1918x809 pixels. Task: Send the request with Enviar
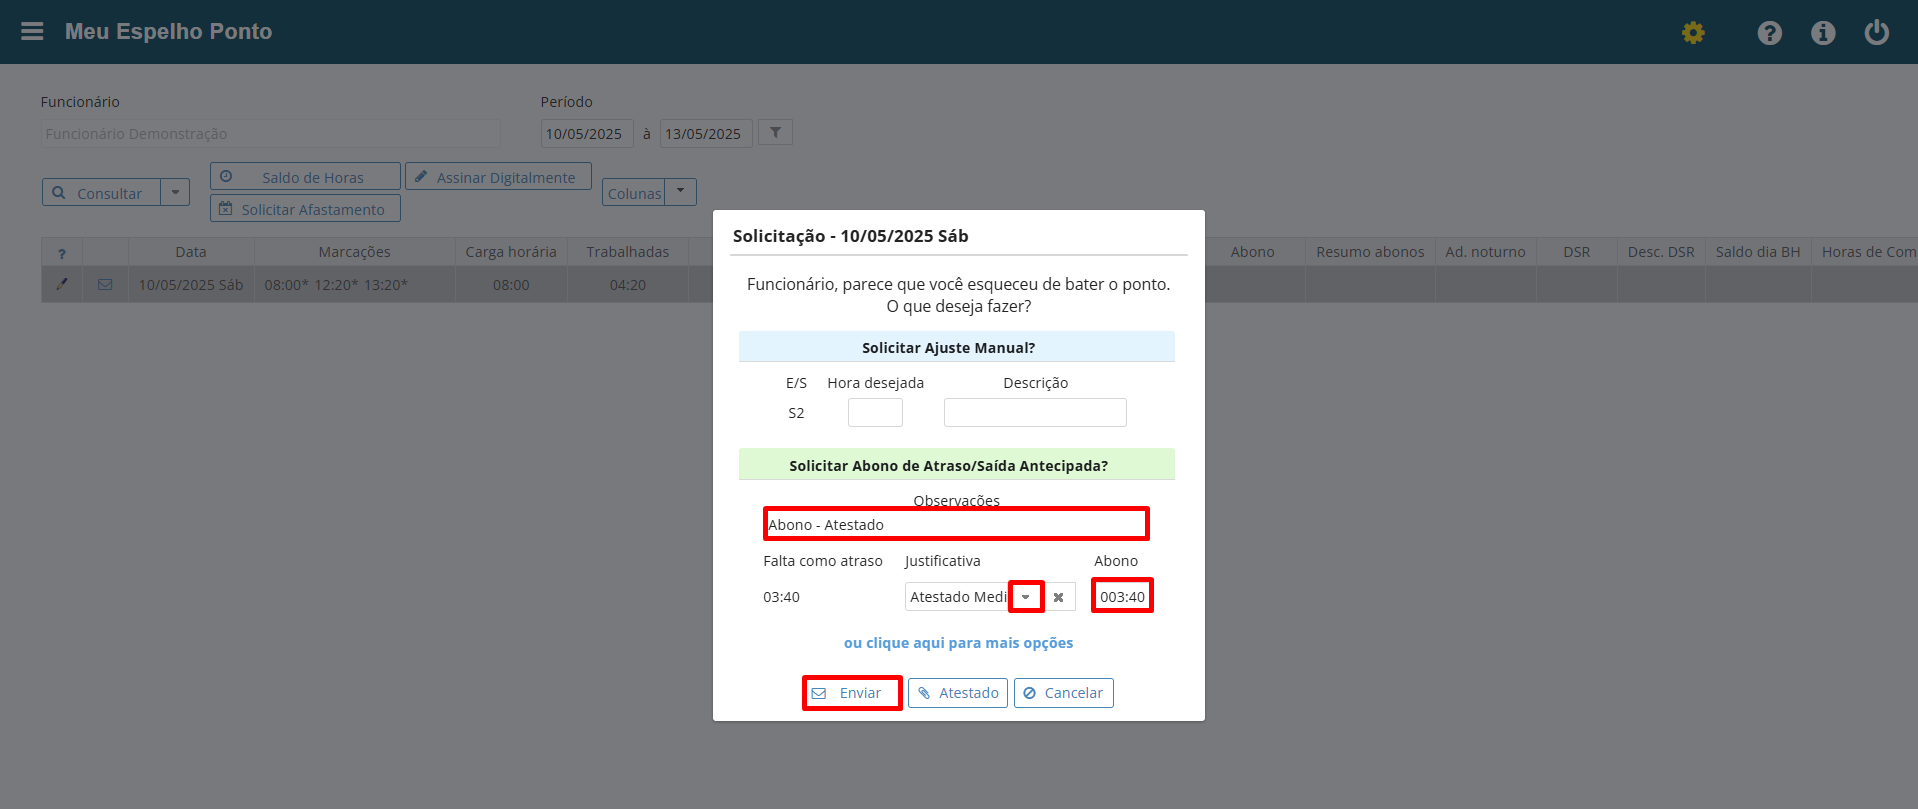(852, 693)
